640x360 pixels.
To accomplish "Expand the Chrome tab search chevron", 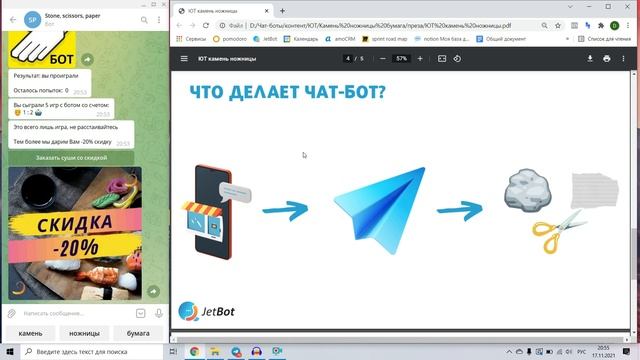I will [x=570, y=7].
